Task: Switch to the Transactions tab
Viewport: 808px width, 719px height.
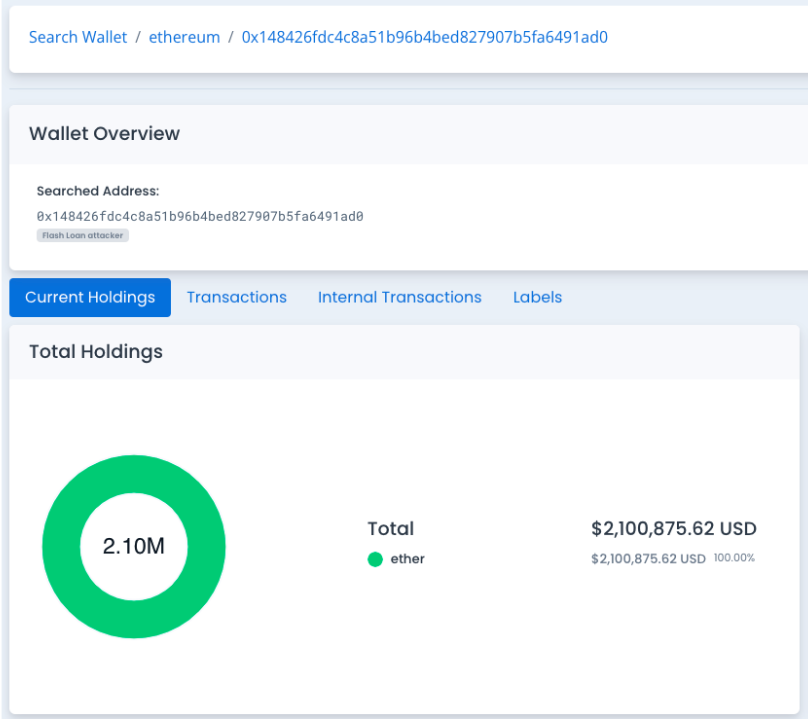Action: point(236,297)
